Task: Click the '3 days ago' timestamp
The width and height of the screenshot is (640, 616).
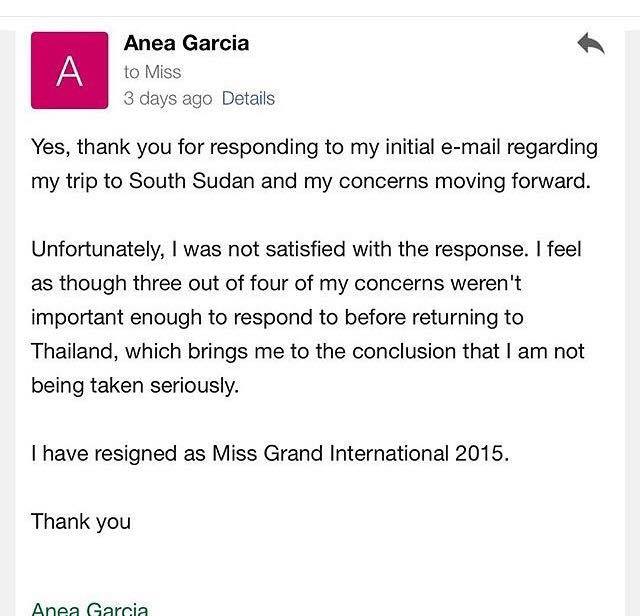Action: pyautogui.click(x=168, y=99)
